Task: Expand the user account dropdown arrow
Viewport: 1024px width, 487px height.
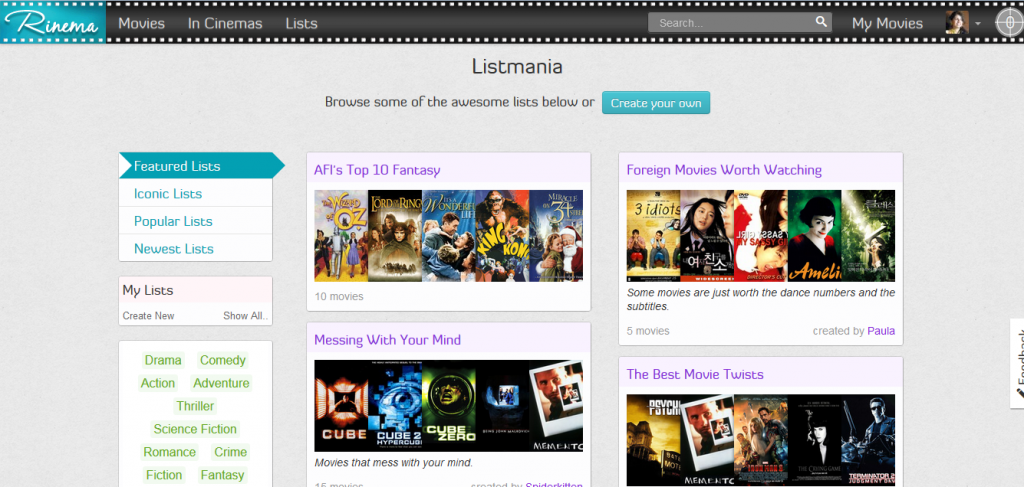Action: 978,24
